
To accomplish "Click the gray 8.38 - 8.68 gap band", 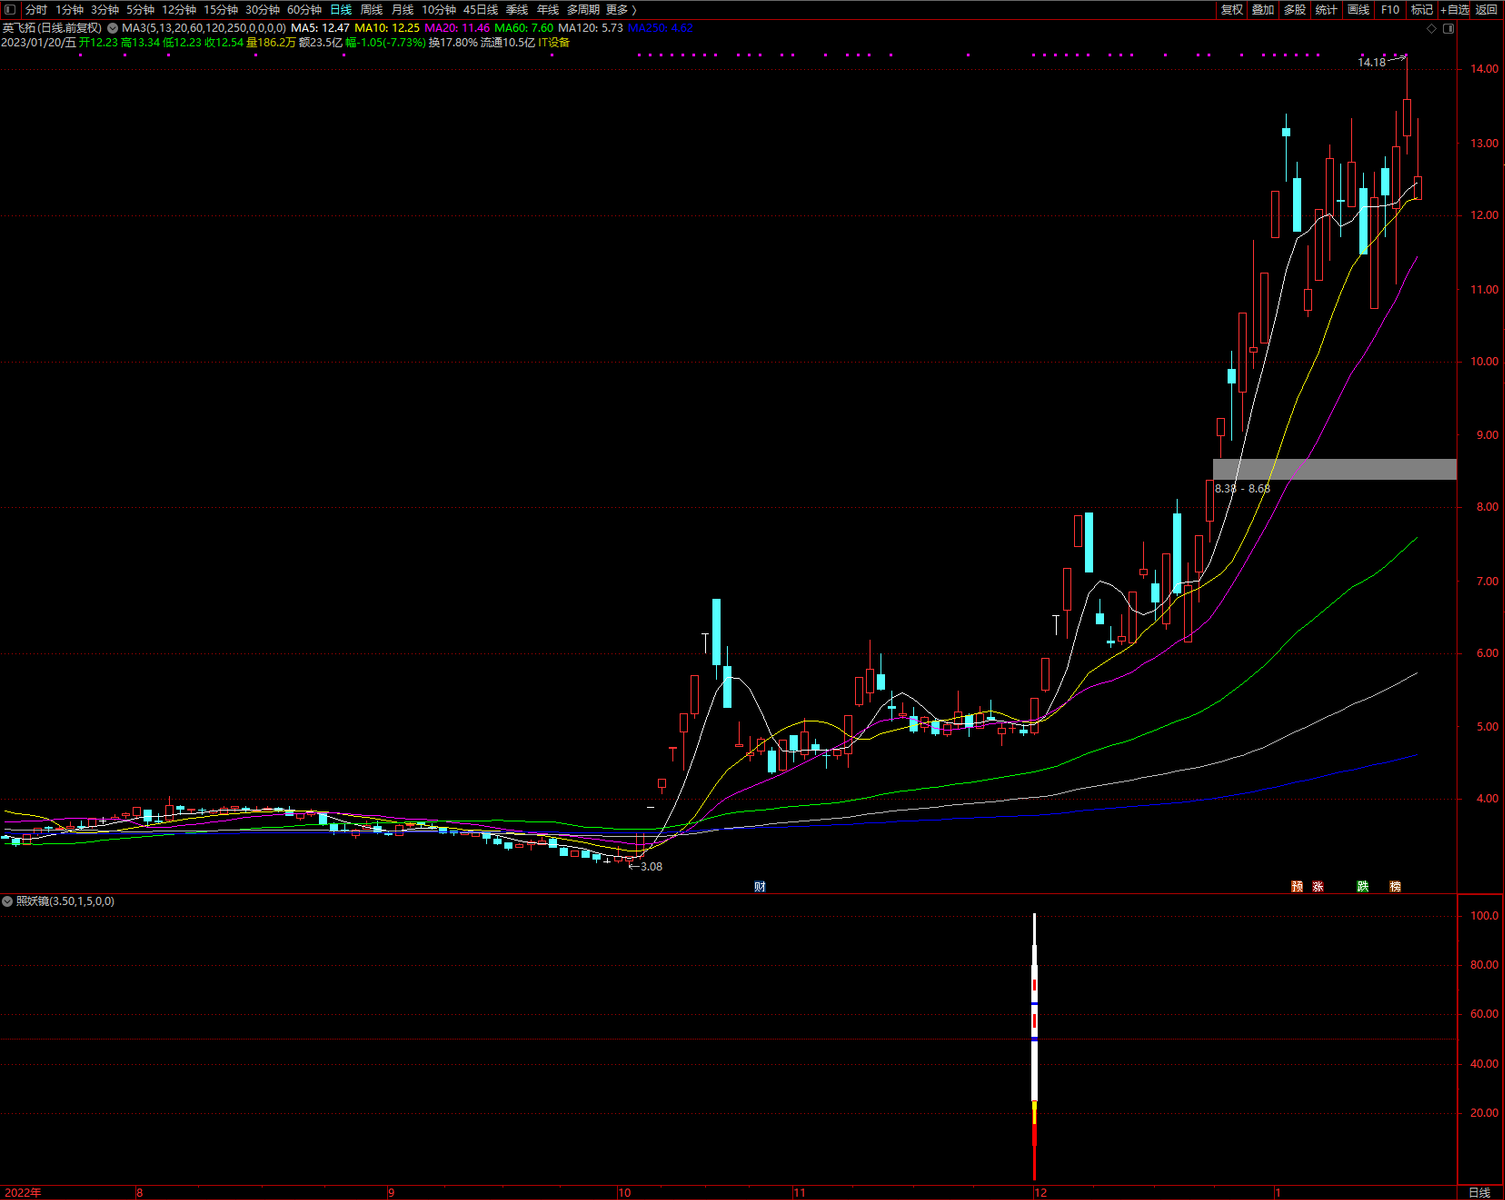I will [1334, 469].
